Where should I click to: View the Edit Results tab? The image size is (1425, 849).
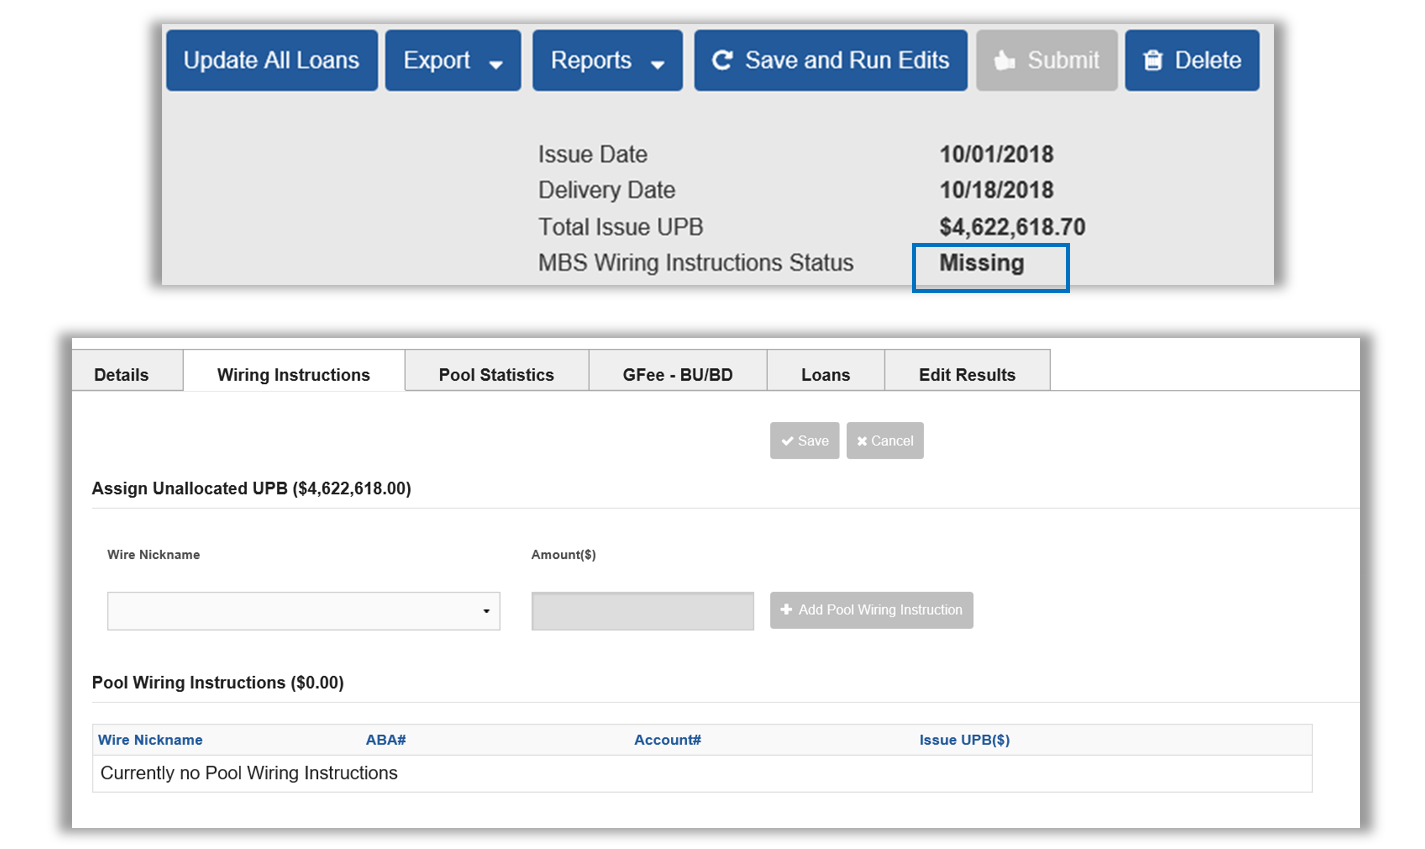click(x=967, y=371)
